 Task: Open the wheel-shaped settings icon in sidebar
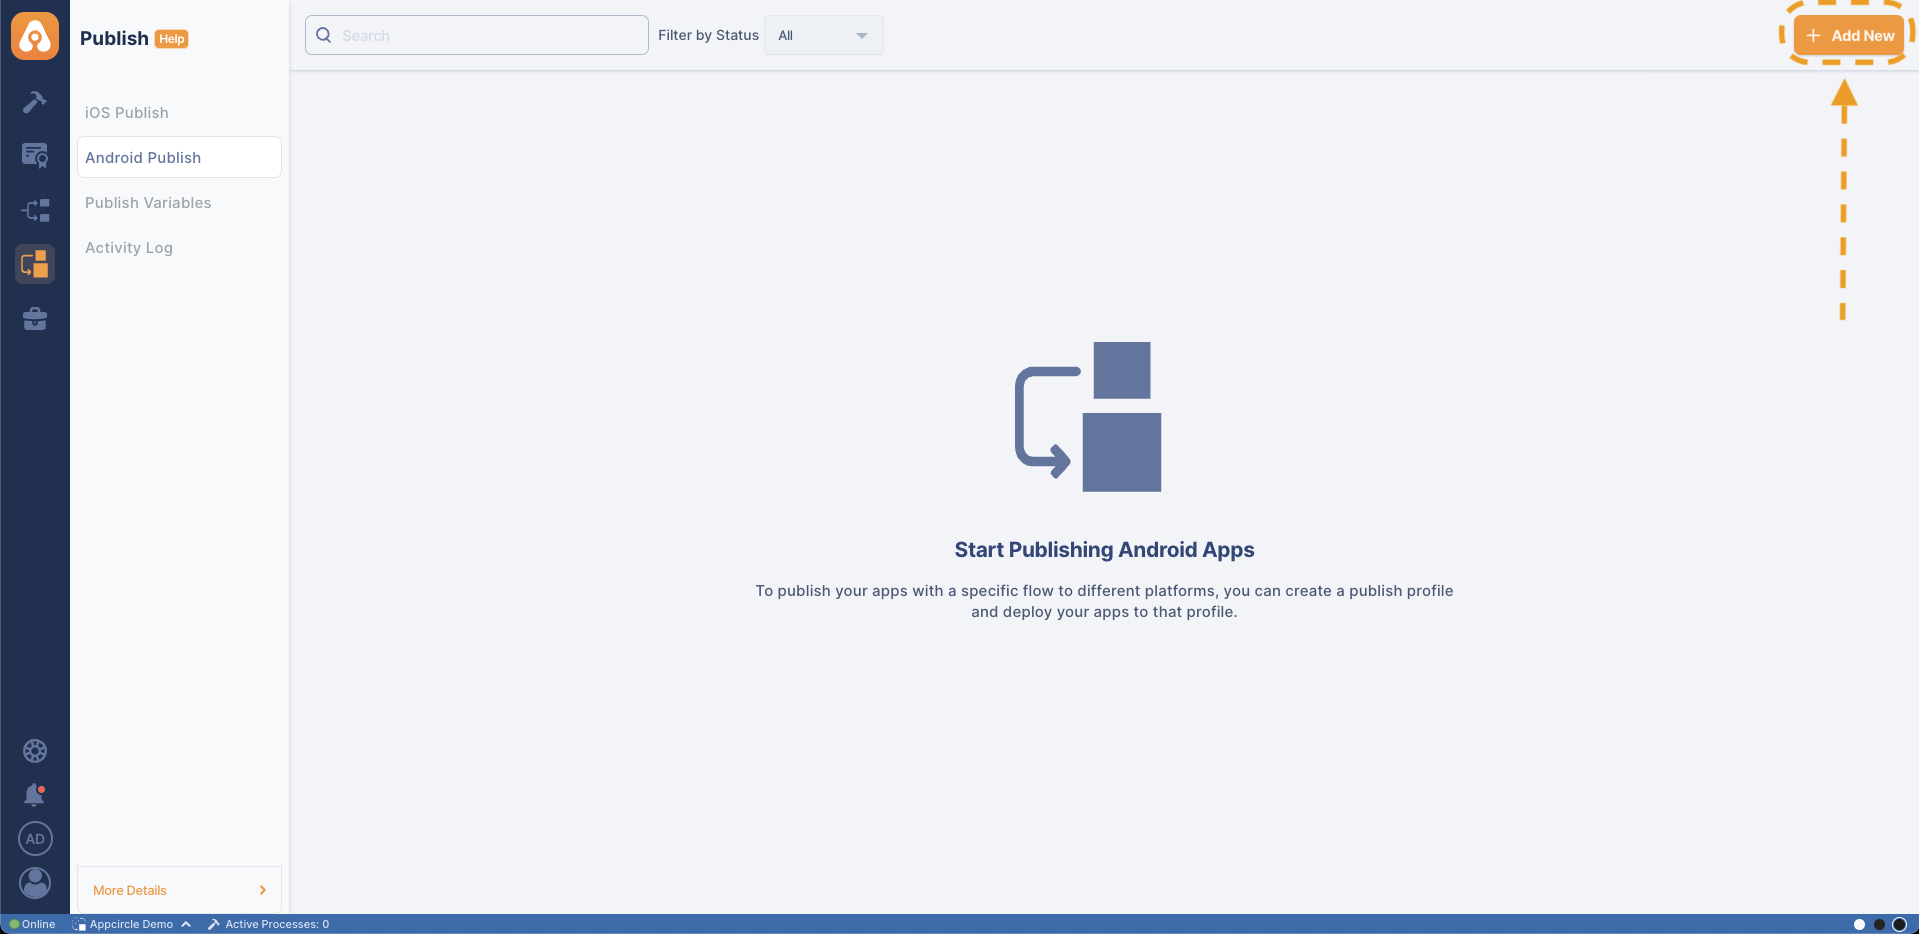[x=35, y=751]
